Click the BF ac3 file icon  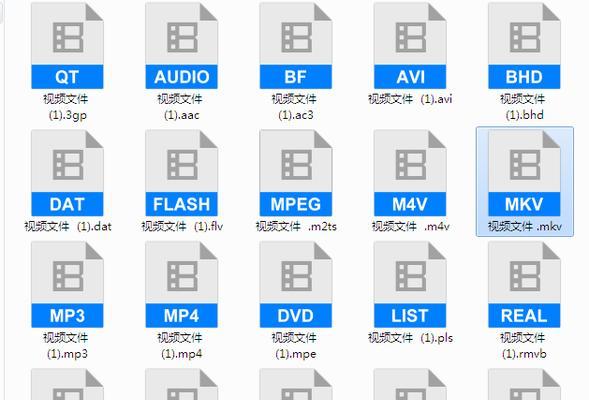coord(296,46)
